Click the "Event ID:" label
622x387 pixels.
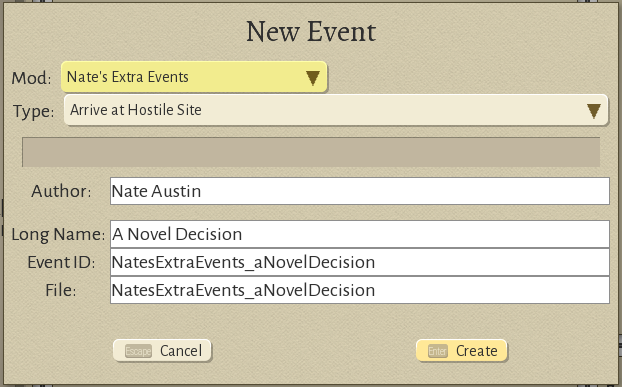[61, 262]
